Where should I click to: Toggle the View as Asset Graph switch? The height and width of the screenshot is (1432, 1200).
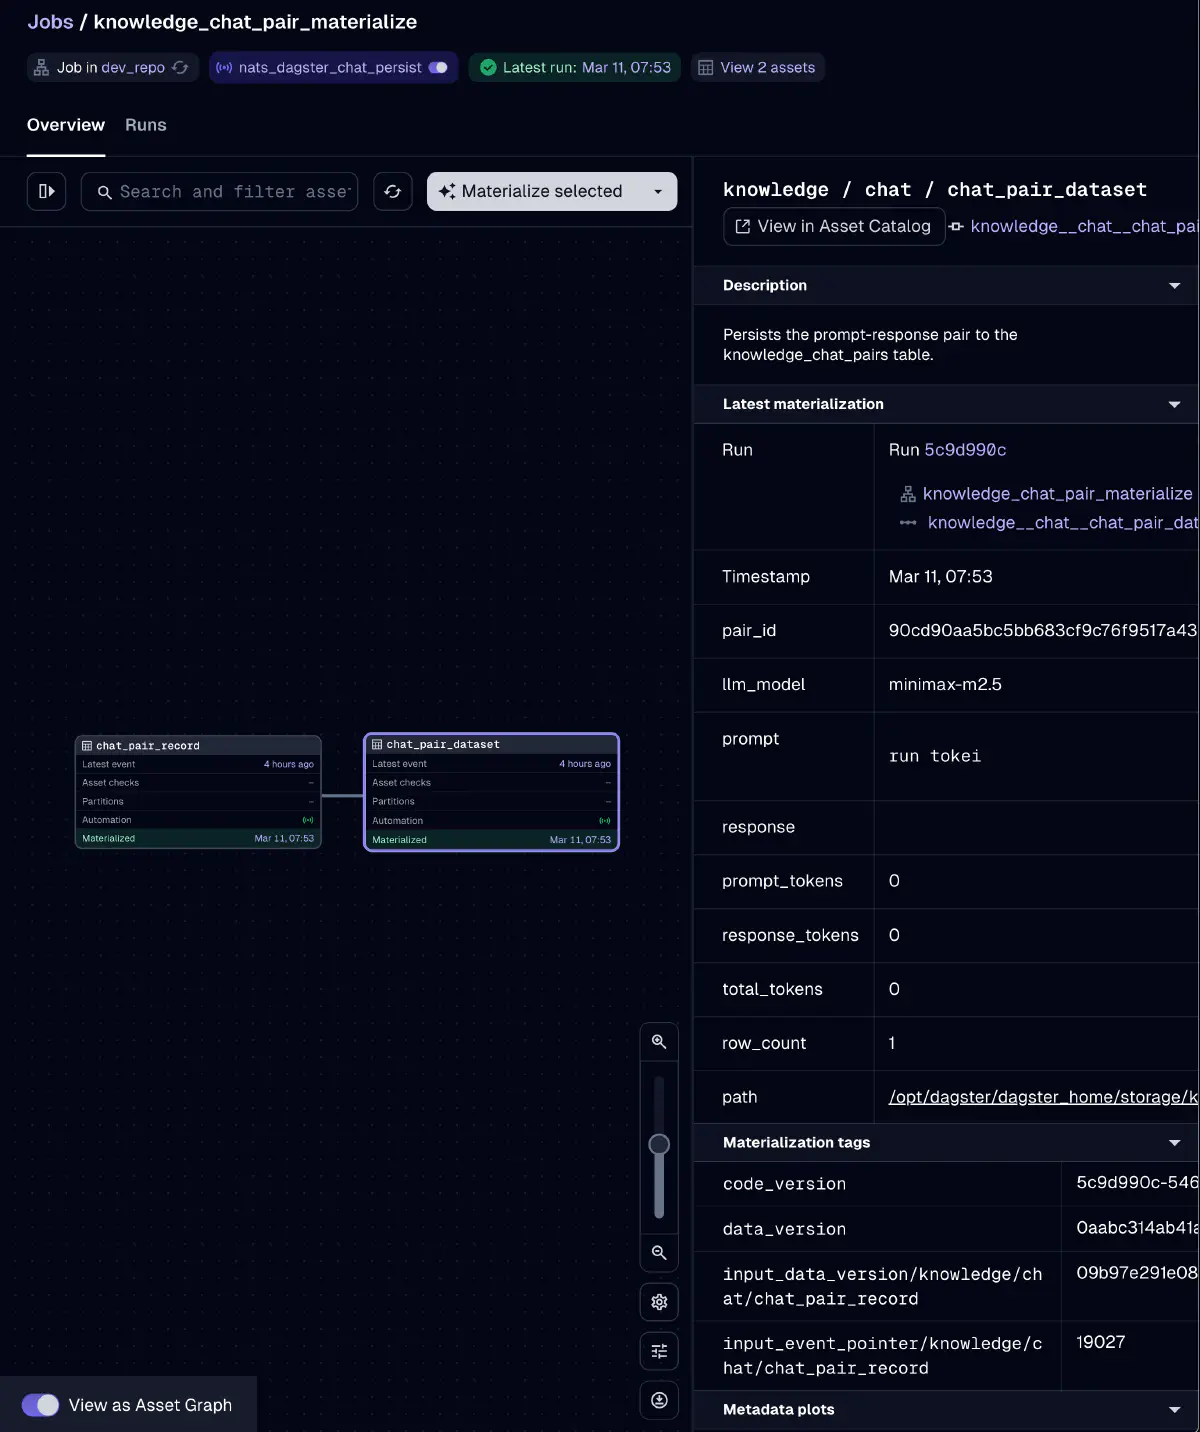tap(41, 1405)
